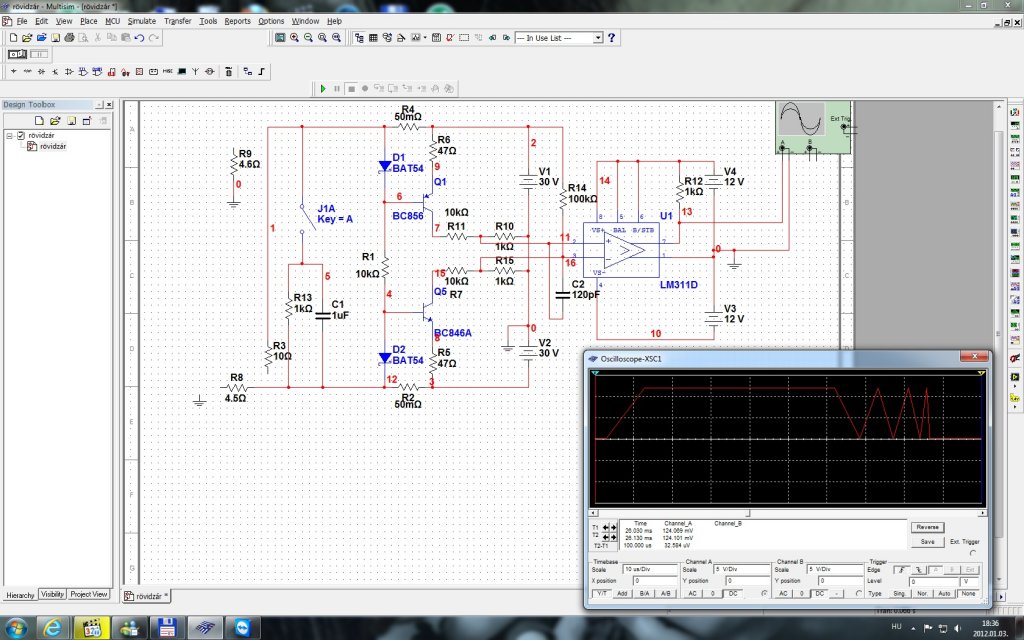Image resolution: width=1024 pixels, height=640 pixels.
Task: Open the grapher icon dropdown arrow
Action: click(x=425, y=38)
